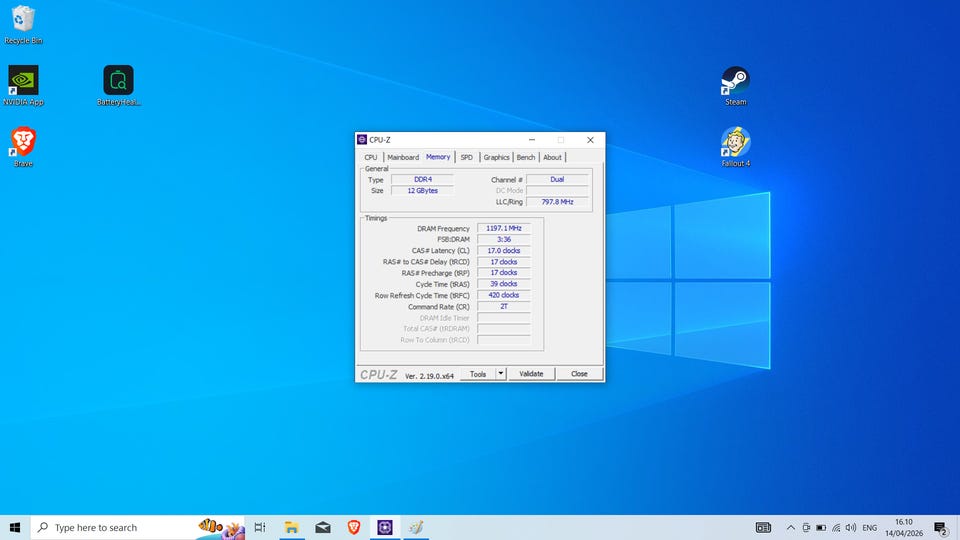Open the Mail app in the taskbar
Viewport: 960px width, 540px height.
(x=322, y=527)
